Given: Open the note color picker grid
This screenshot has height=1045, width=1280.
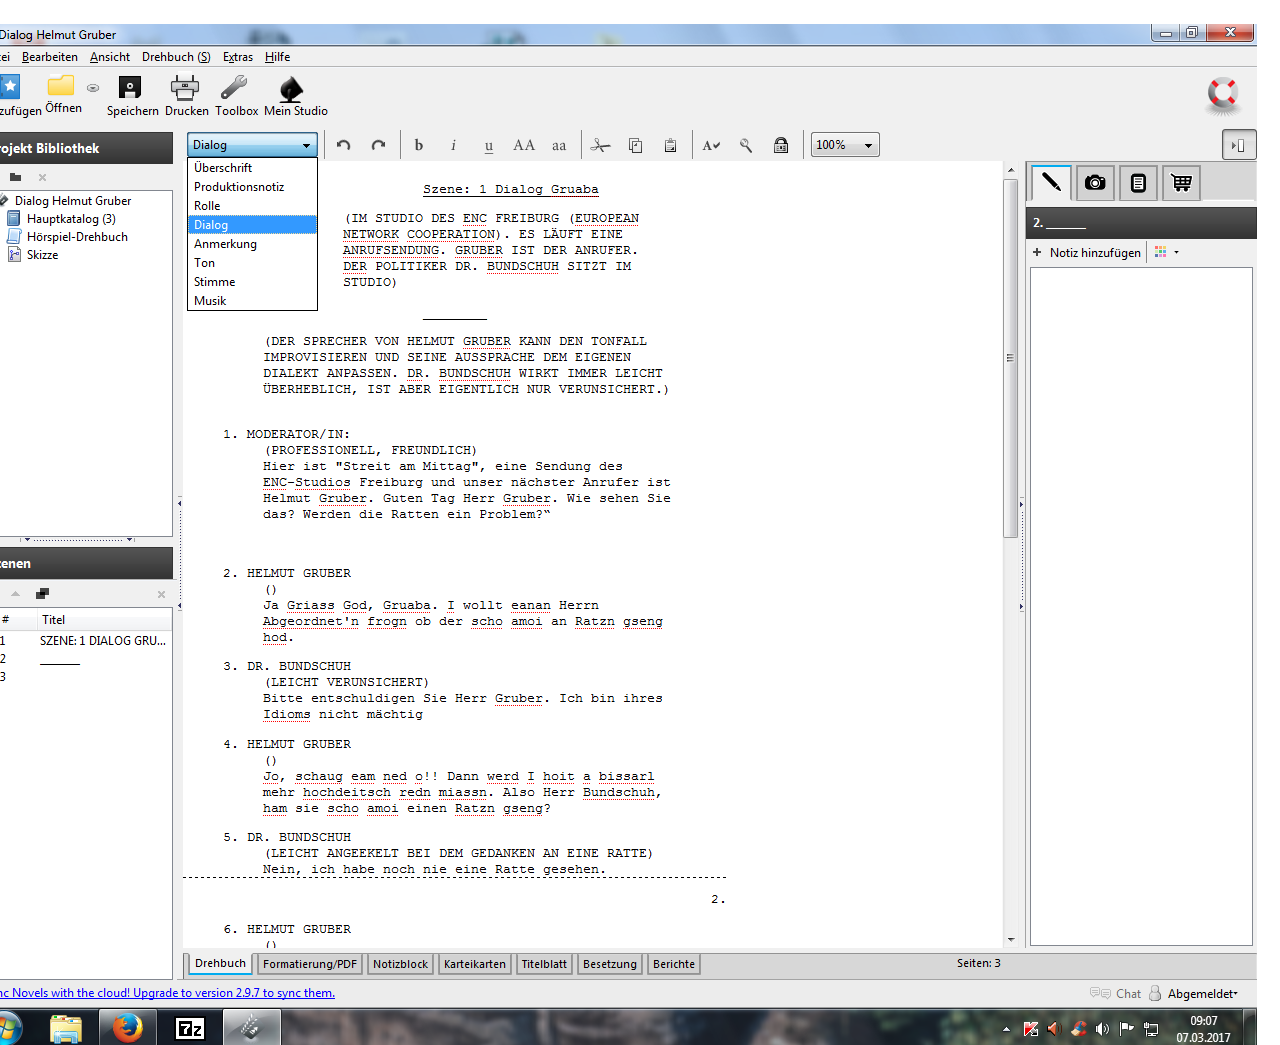Looking at the screenshot, I should (1165, 253).
